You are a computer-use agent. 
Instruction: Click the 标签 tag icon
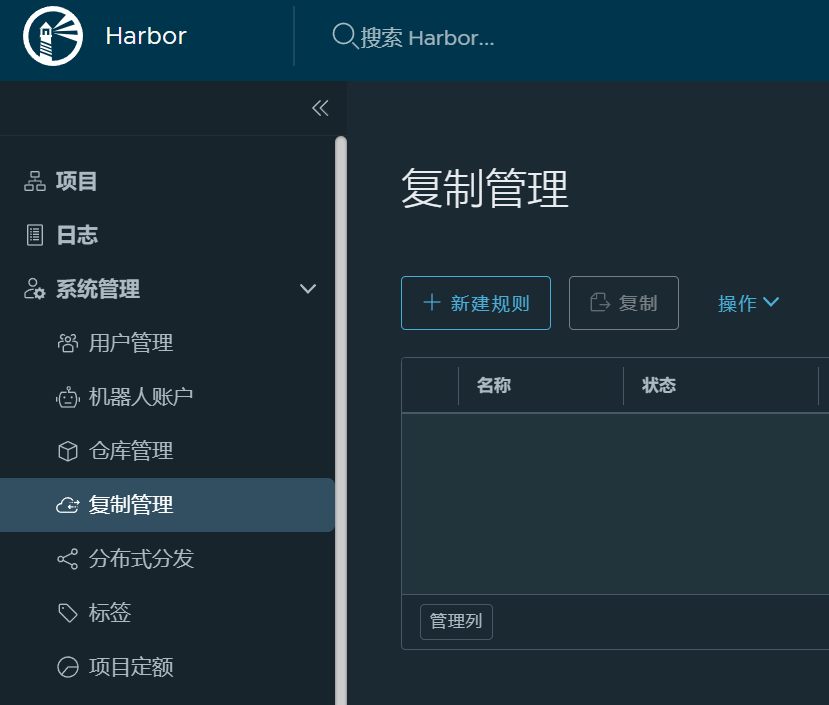click(68, 613)
